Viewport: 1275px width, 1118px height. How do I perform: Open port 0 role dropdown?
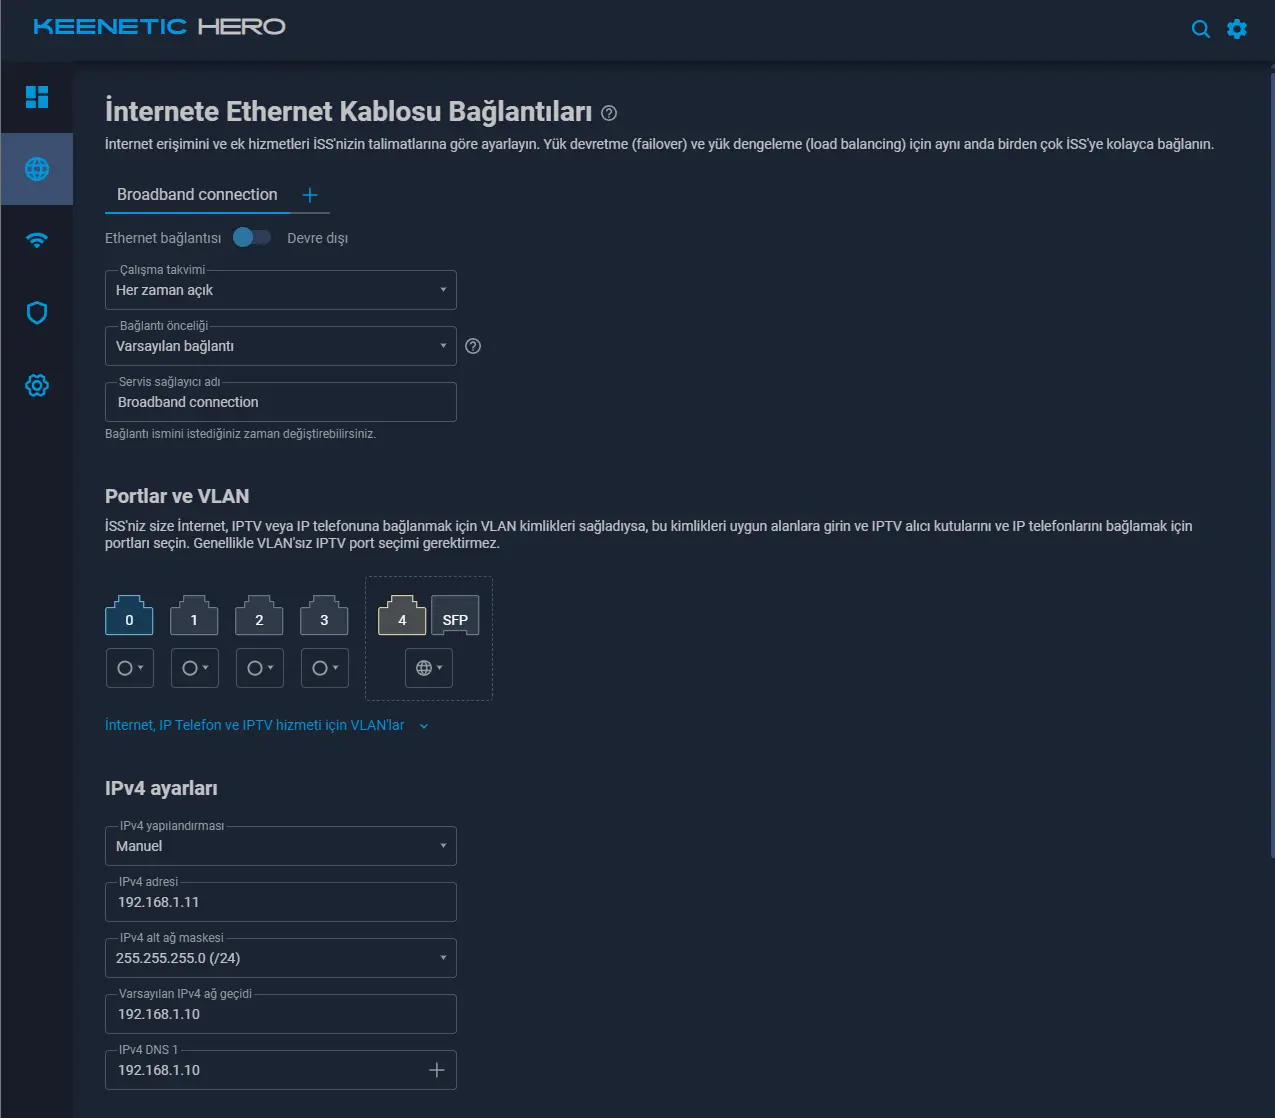(130, 668)
